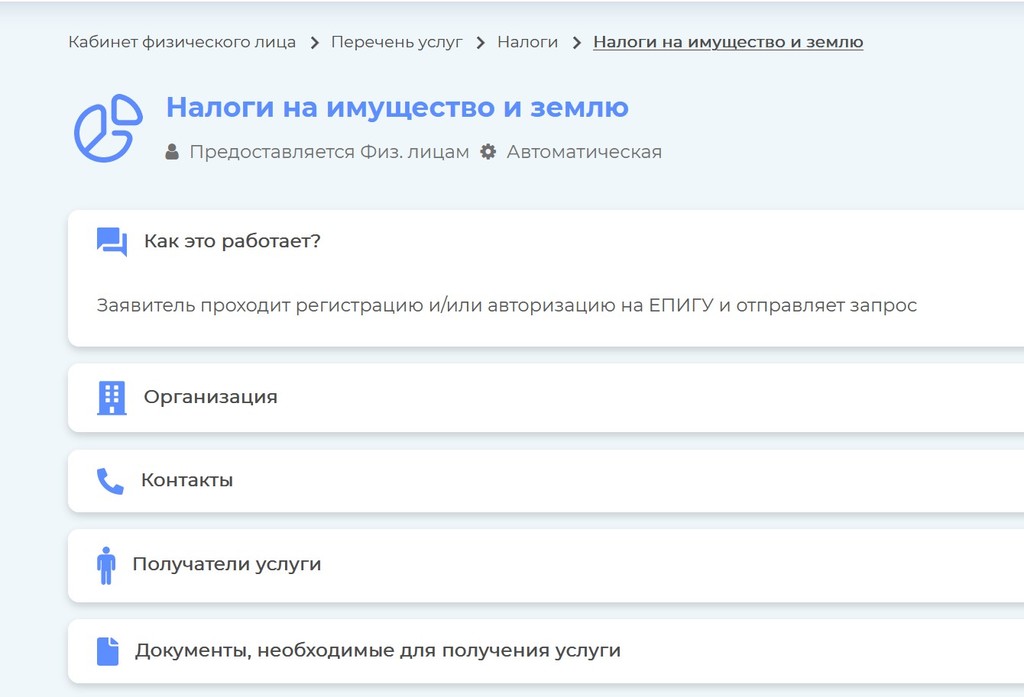Click the user icon before 'Предоставляется Физ. лицам'
This screenshot has width=1024, height=697.
(x=172, y=152)
